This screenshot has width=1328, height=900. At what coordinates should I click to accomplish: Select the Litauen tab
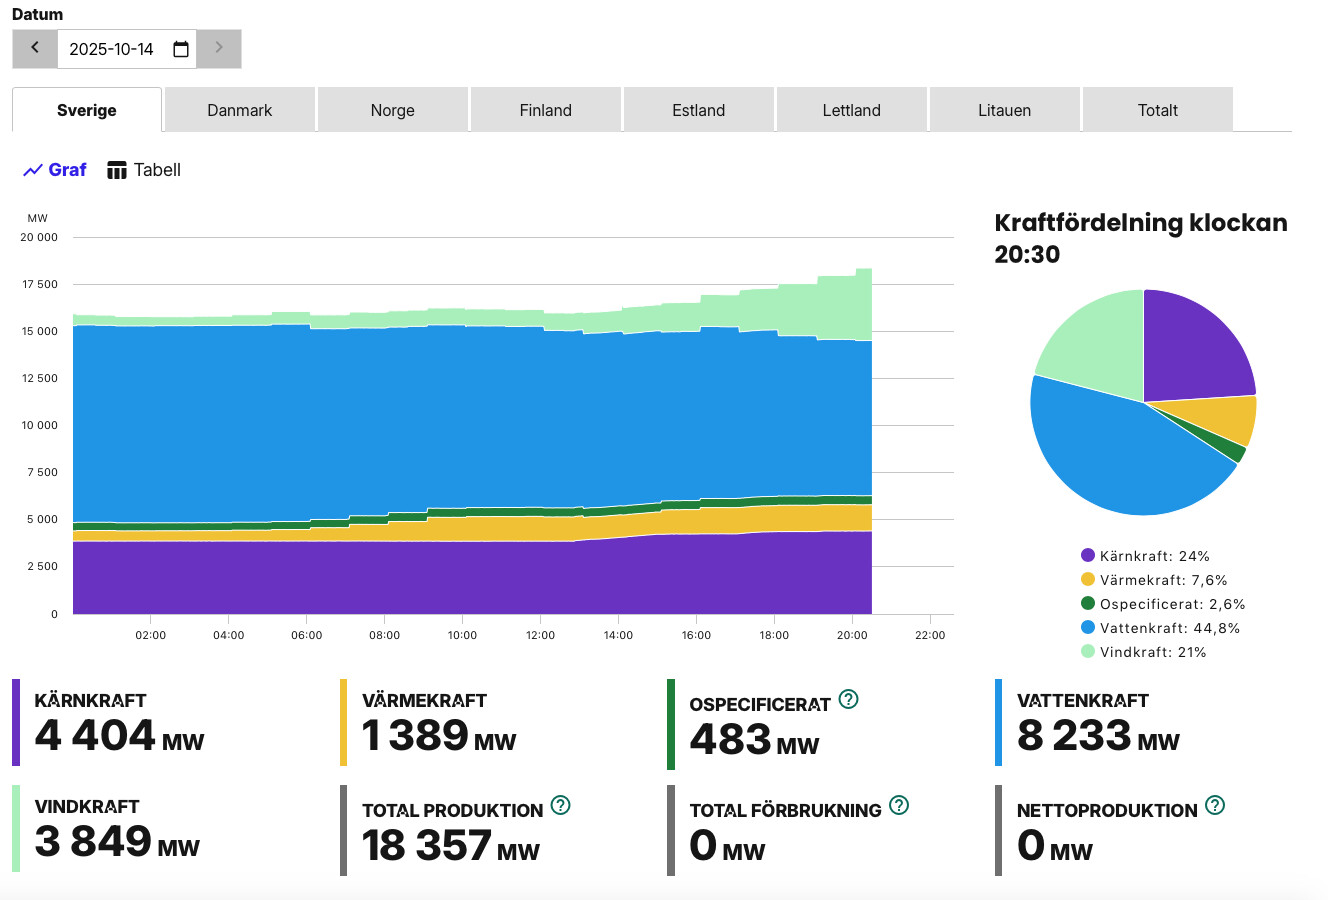pyautogui.click(x=1004, y=110)
